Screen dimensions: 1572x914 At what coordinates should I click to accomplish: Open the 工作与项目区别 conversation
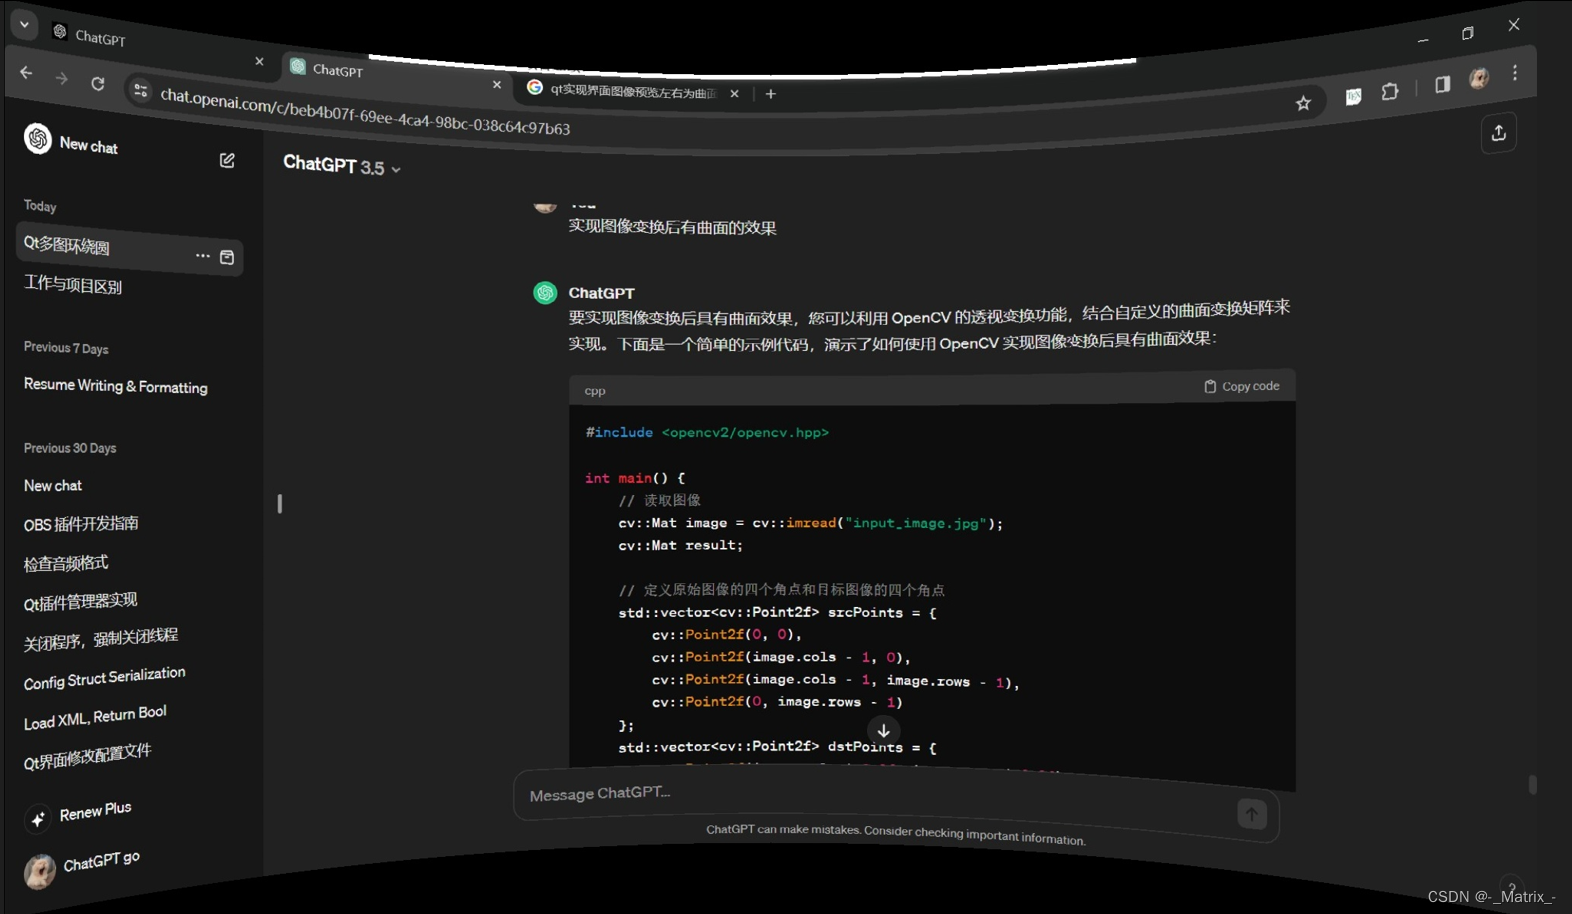pos(73,285)
